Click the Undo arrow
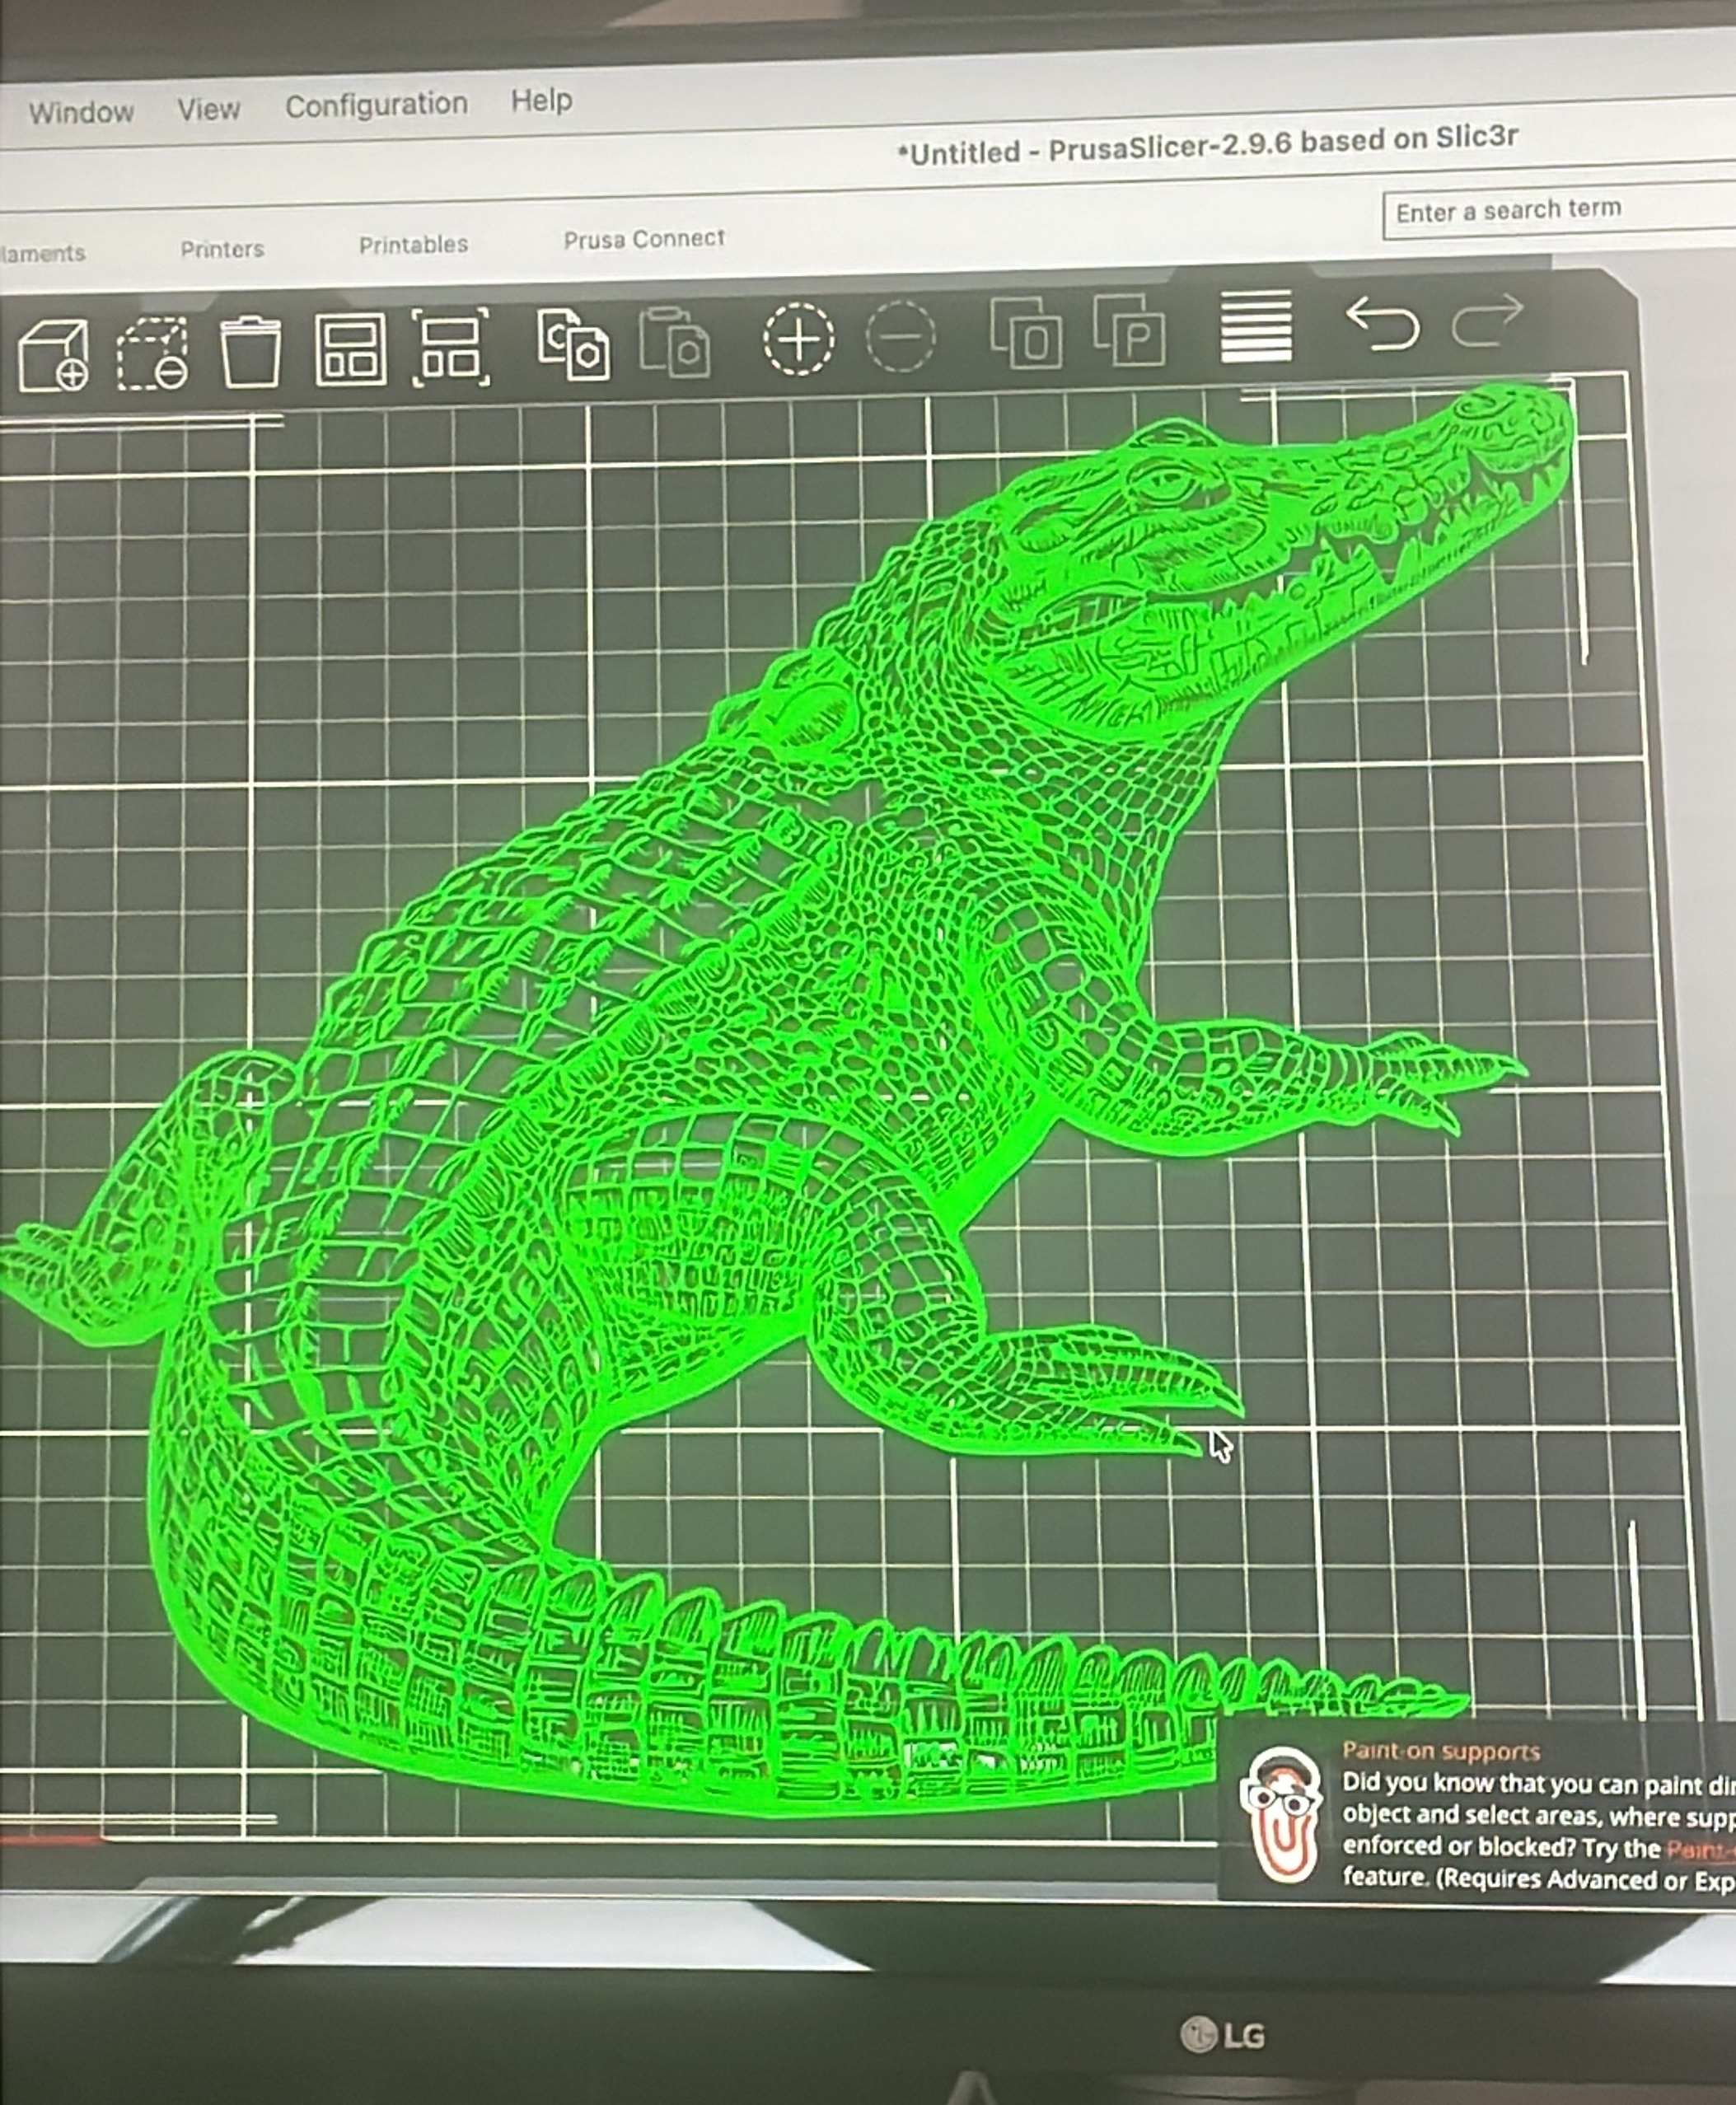Screen dimensions: 1736x2105 (1382, 323)
